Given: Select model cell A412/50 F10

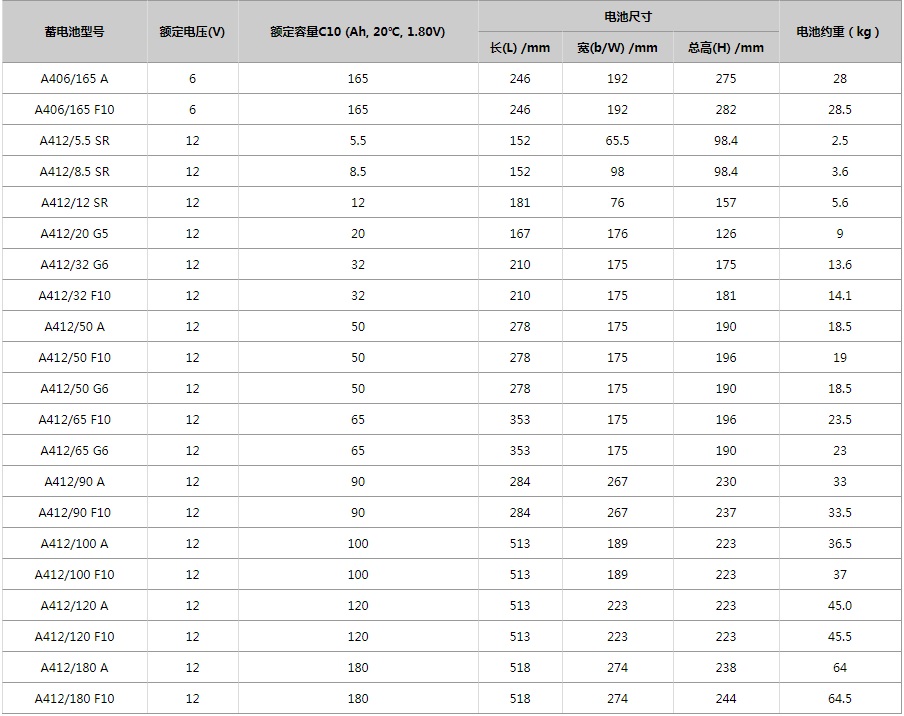Looking at the screenshot, I should coord(74,358).
